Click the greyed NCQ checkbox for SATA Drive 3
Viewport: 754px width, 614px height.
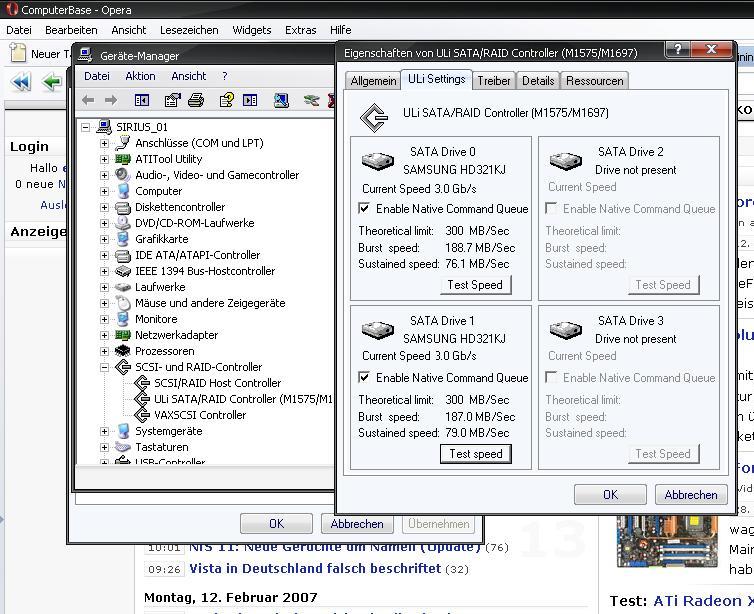pos(551,377)
